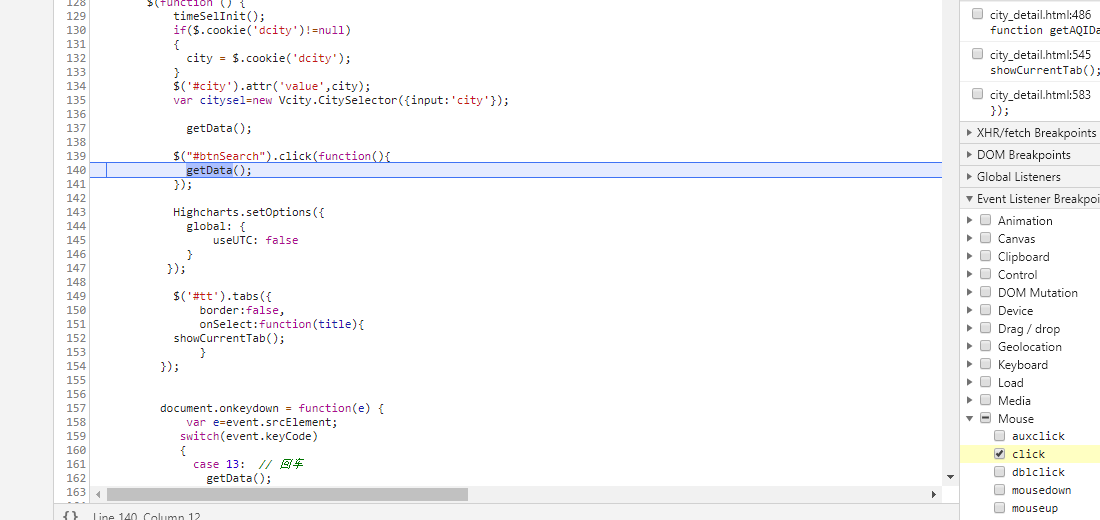Image resolution: width=1100 pixels, height=520 pixels.
Task: Expand the Control event category arrow
Action: pos(970,274)
